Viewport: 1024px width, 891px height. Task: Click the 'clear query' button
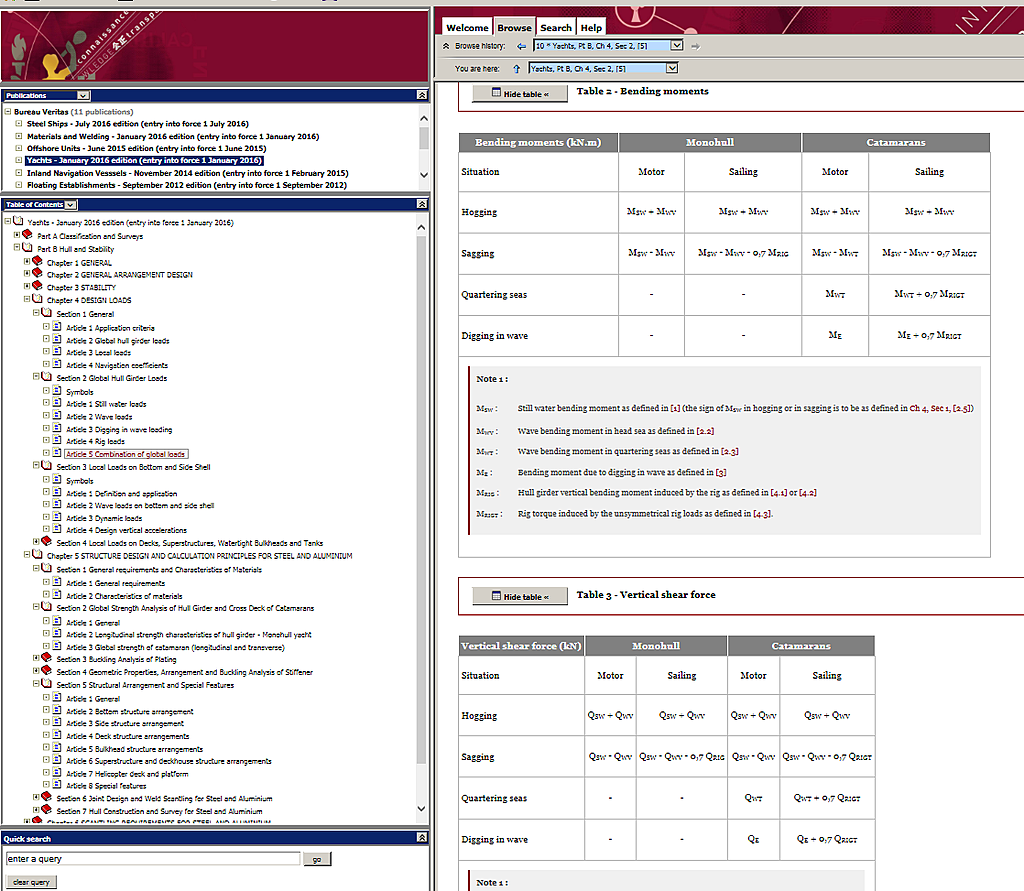(x=31, y=882)
